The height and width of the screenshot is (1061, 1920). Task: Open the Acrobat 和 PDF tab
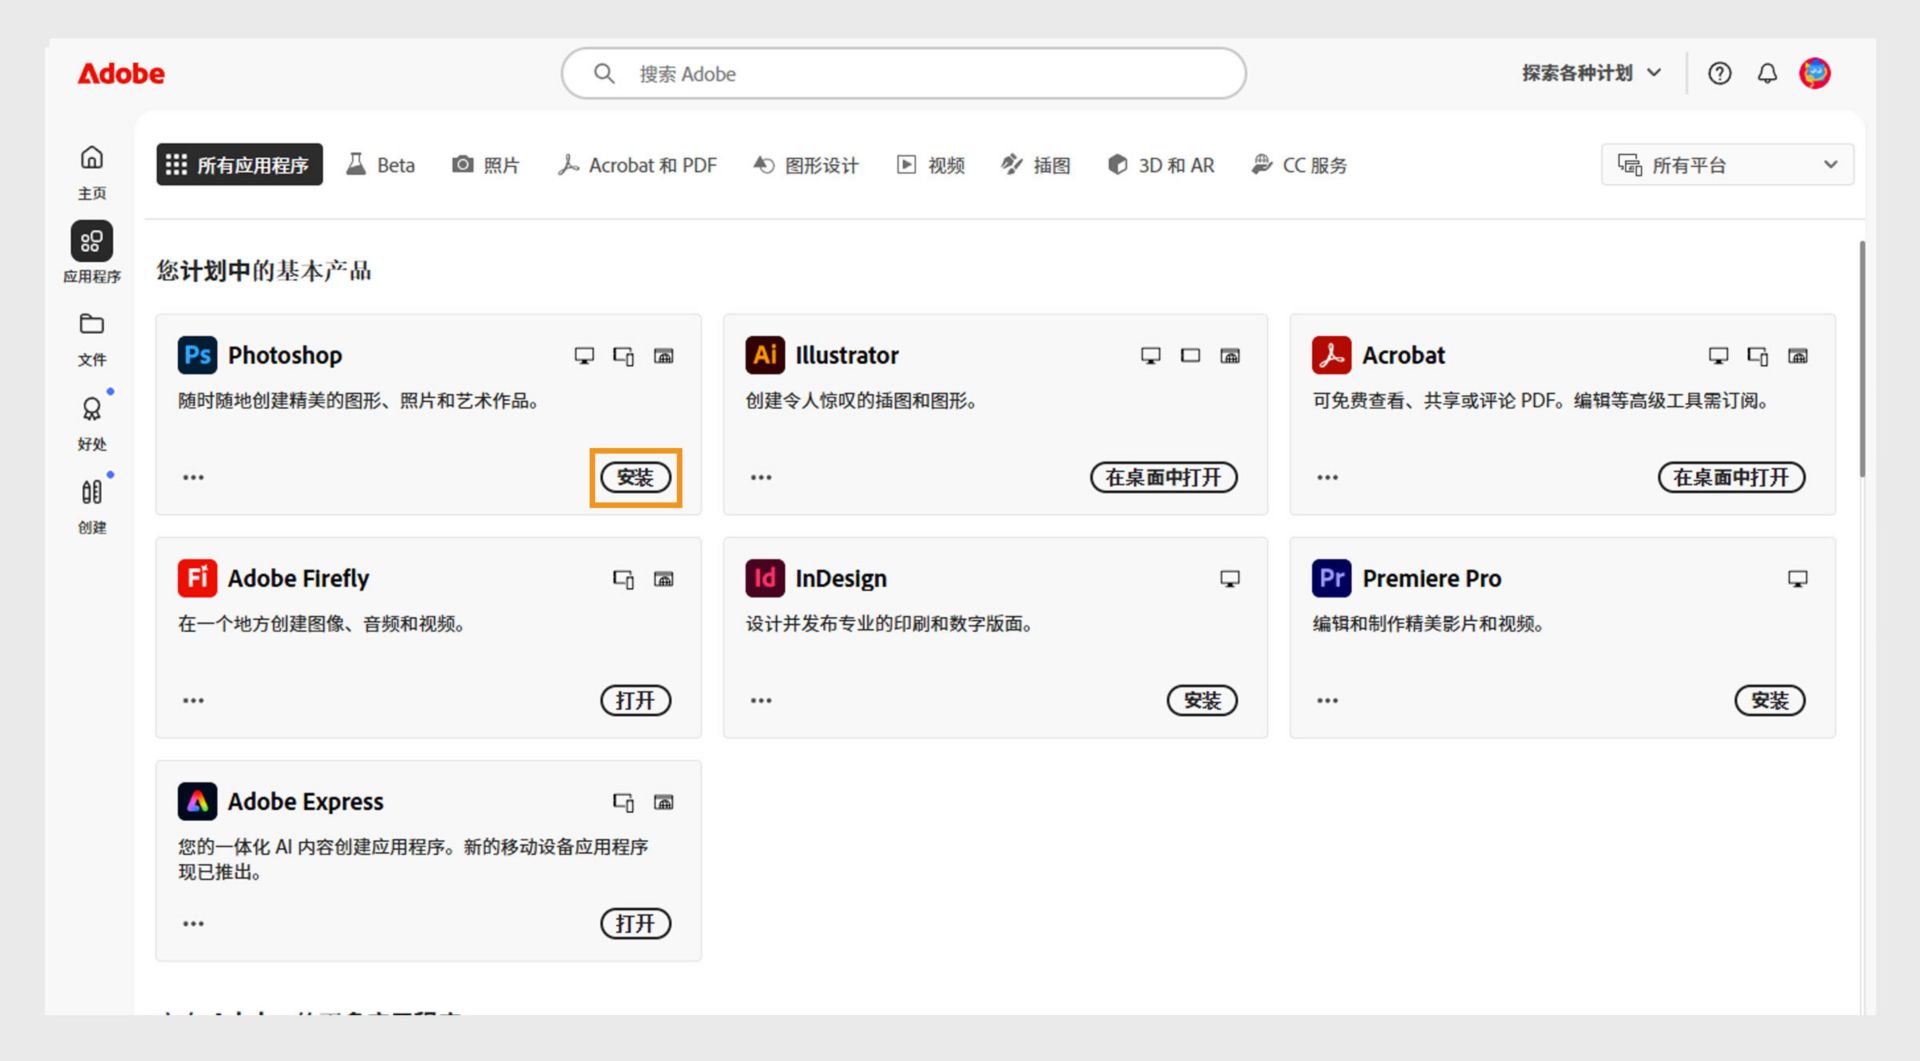pos(637,165)
